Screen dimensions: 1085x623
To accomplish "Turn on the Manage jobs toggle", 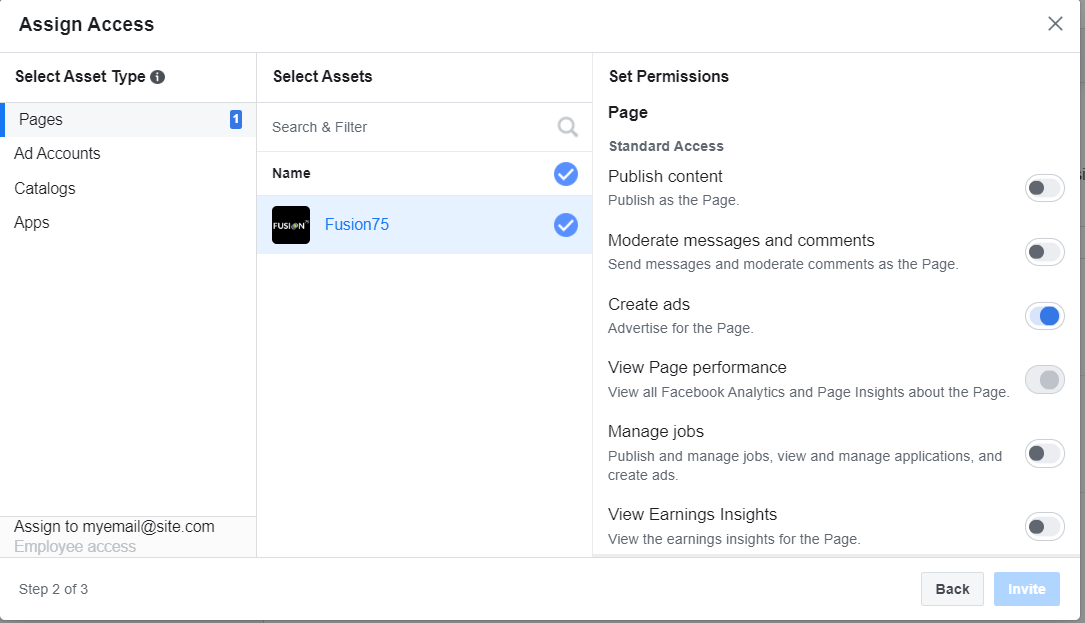I will (1044, 454).
